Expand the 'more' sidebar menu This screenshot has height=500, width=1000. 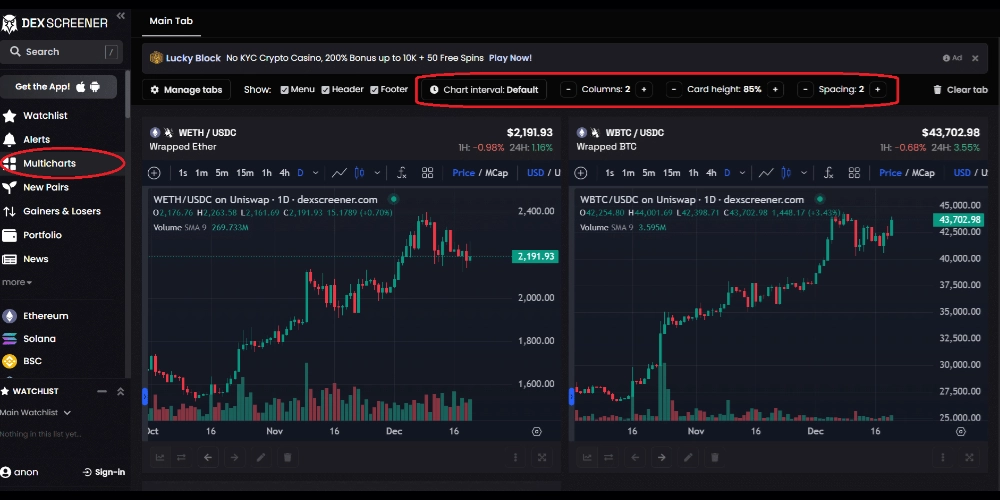[17, 282]
